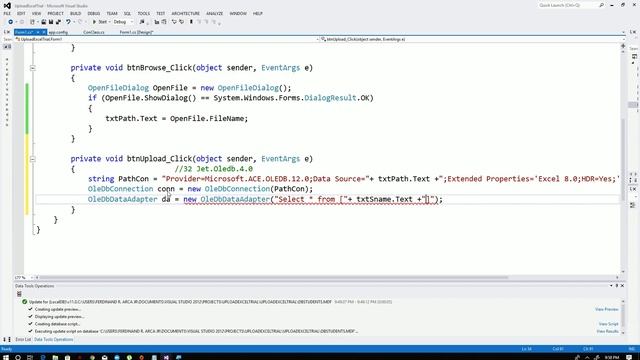Click the Visual Studio logo icon
Screen dimensions: 640x360
click(x=7, y=5)
